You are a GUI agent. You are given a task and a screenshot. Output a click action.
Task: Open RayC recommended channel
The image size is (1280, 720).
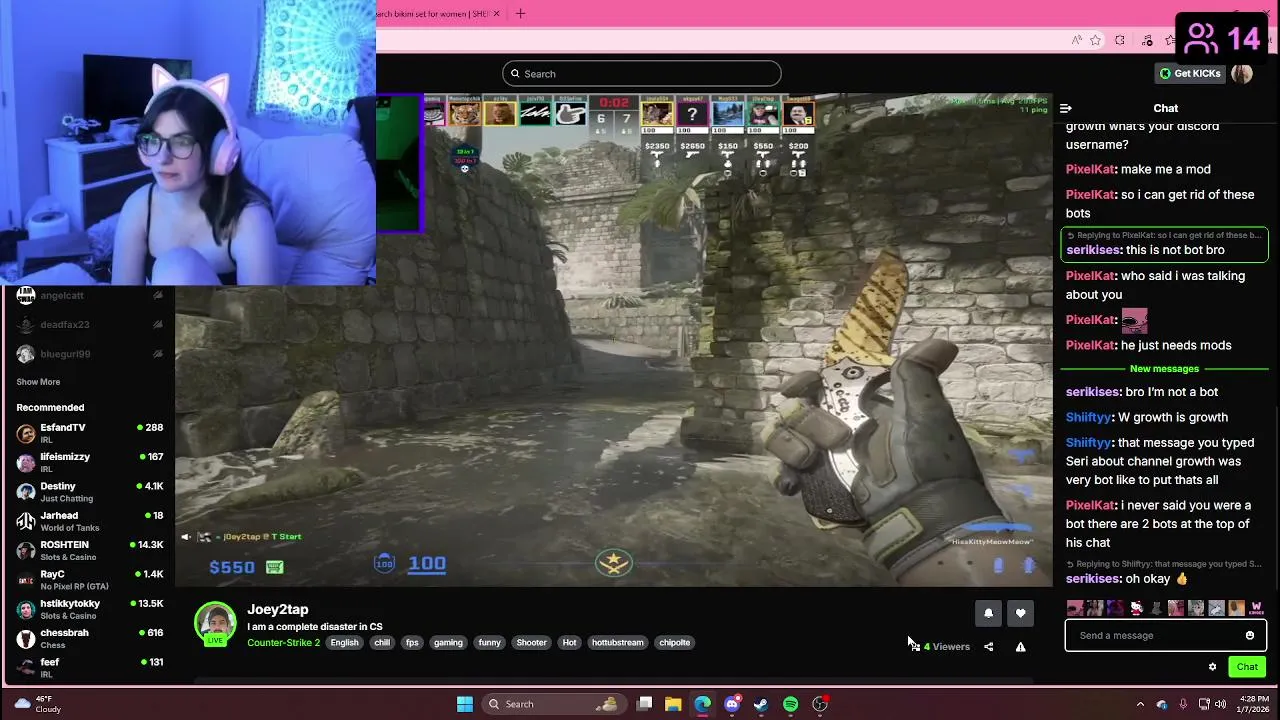click(90, 579)
